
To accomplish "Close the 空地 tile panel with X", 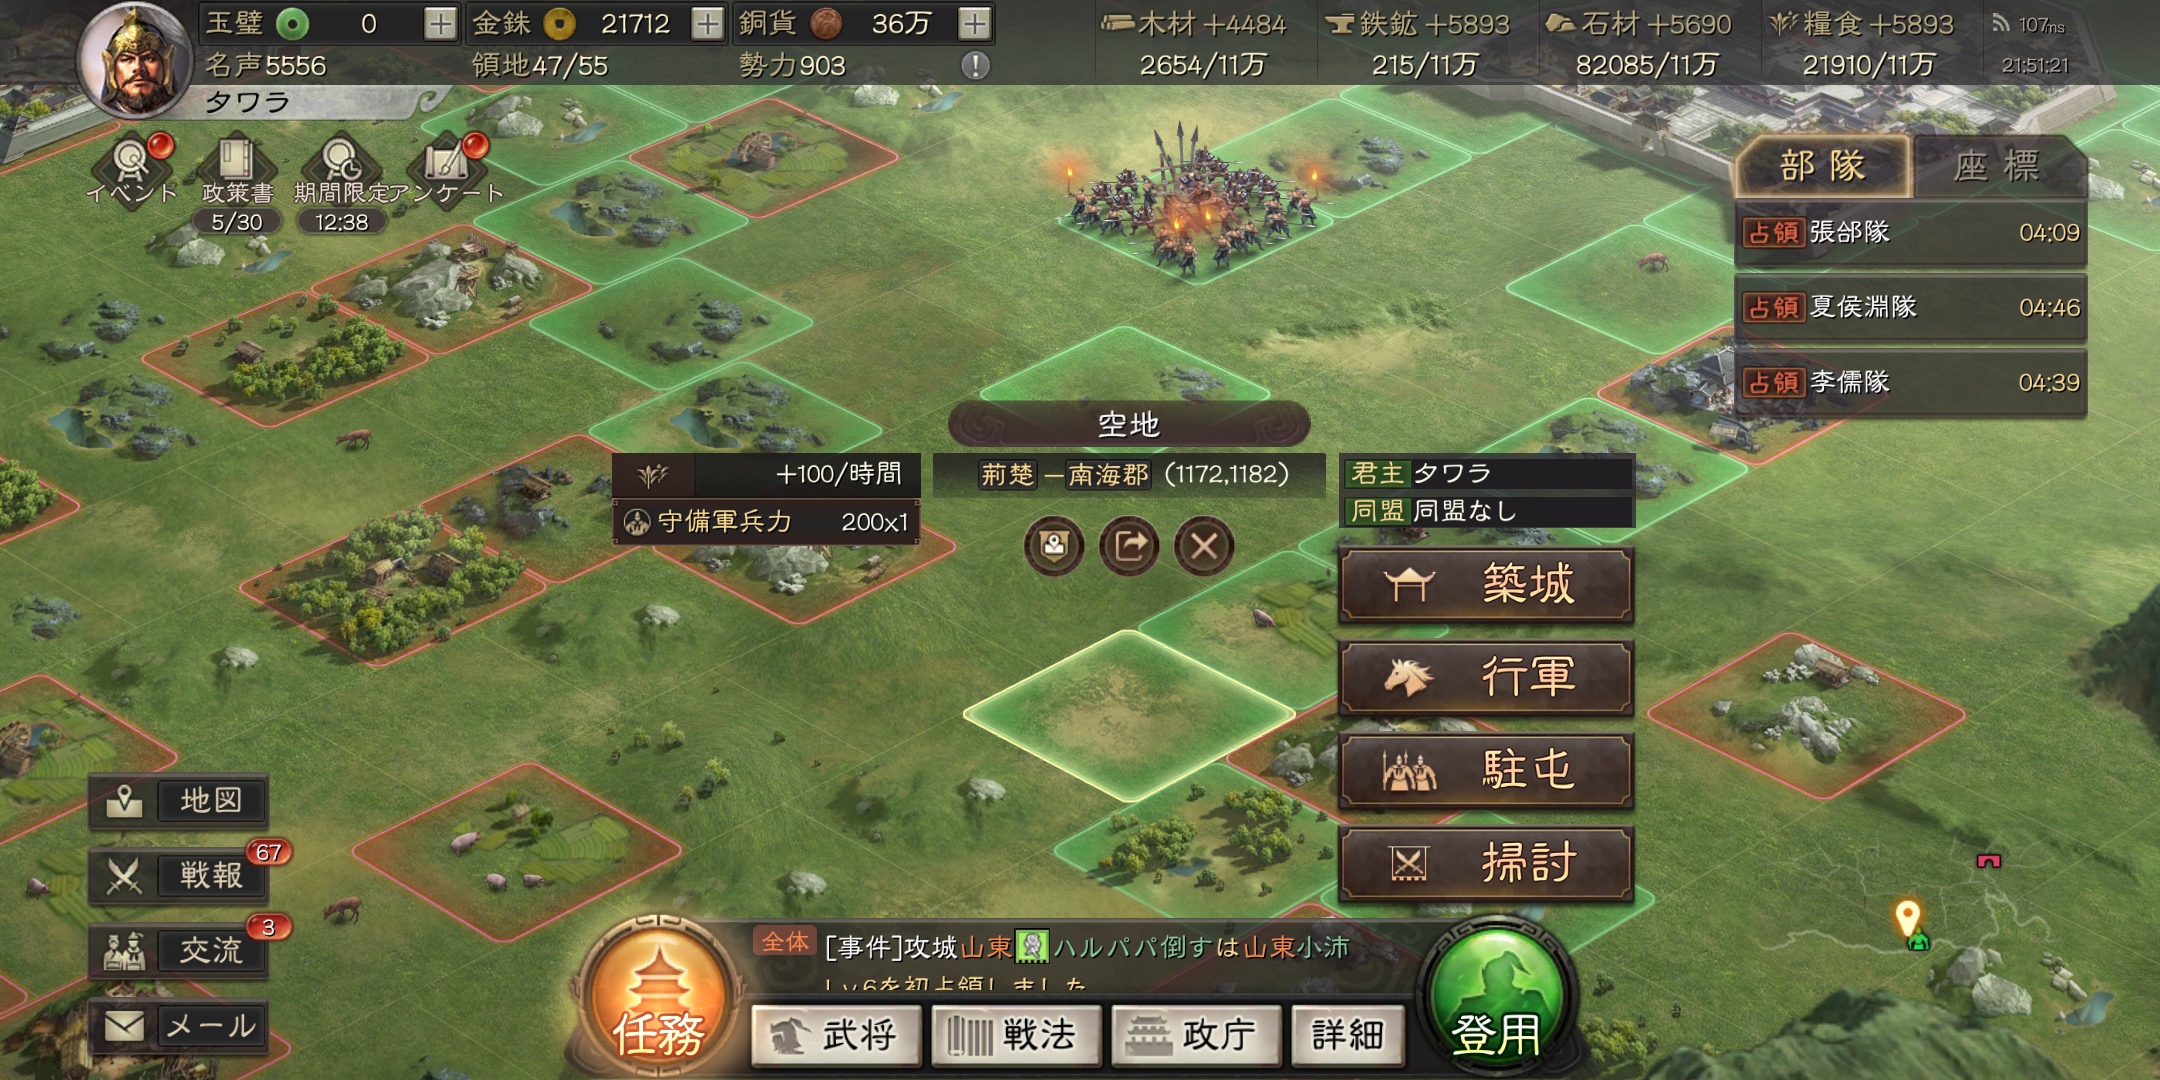I will coord(1204,546).
